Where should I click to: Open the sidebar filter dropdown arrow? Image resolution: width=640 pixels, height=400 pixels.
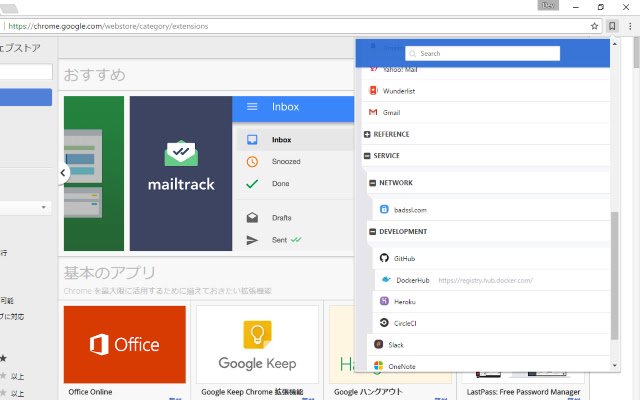pyautogui.click(x=43, y=207)
